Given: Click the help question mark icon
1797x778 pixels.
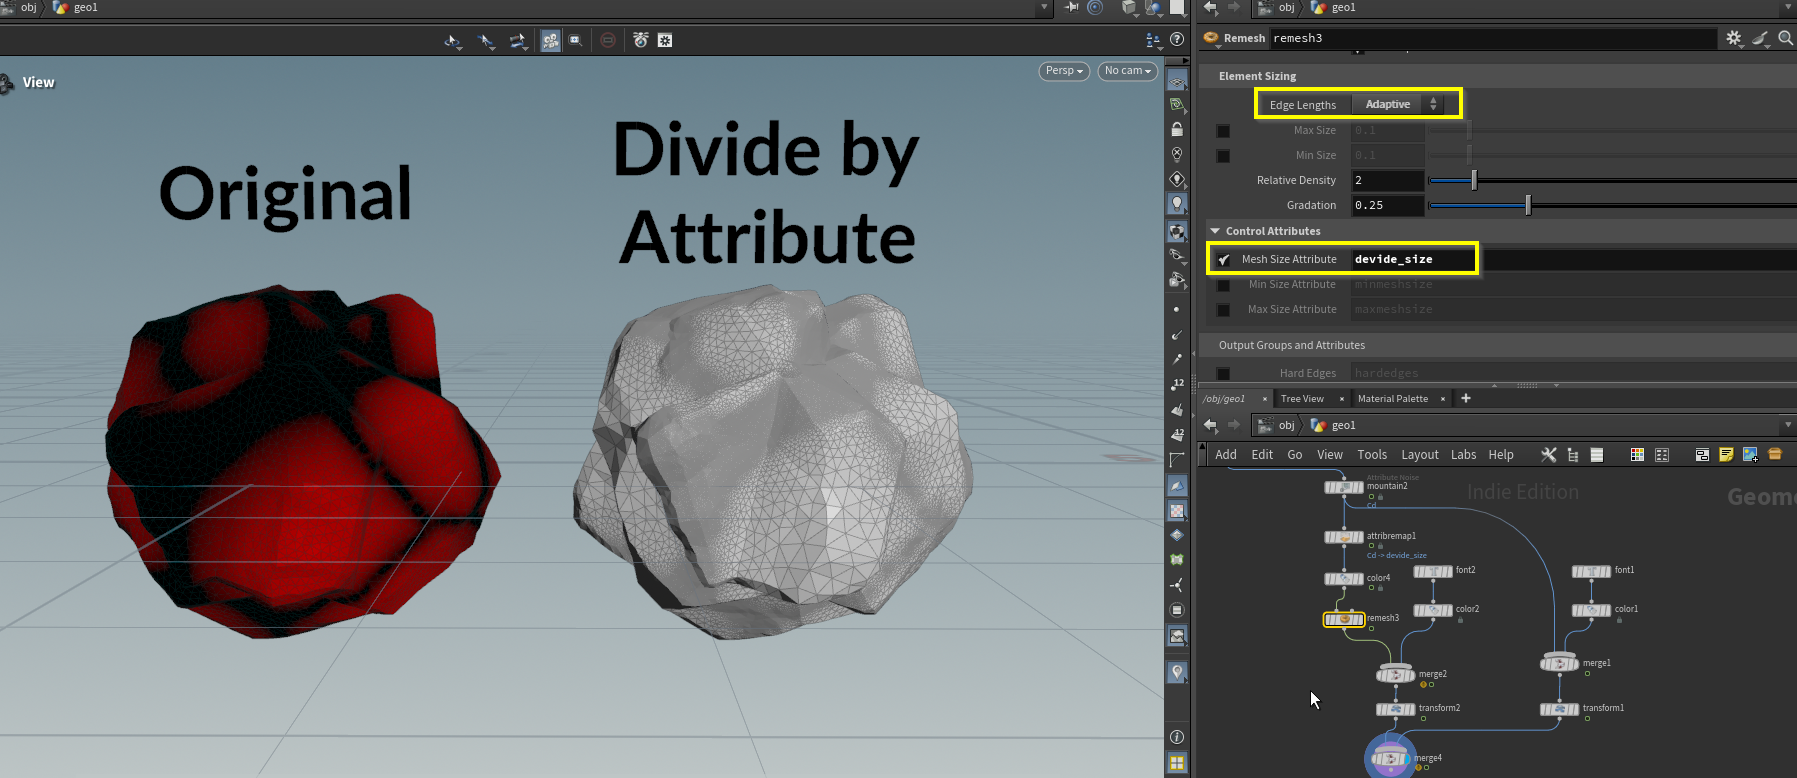Looking at the screenshot, I should (1177, 40).
